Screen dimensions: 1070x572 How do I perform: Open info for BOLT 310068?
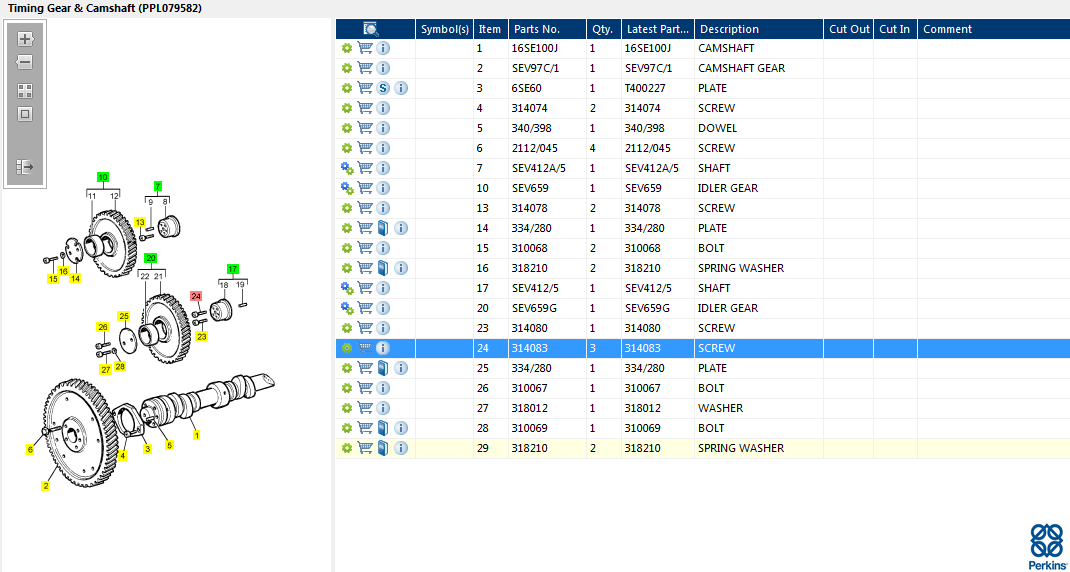(383, 248)
